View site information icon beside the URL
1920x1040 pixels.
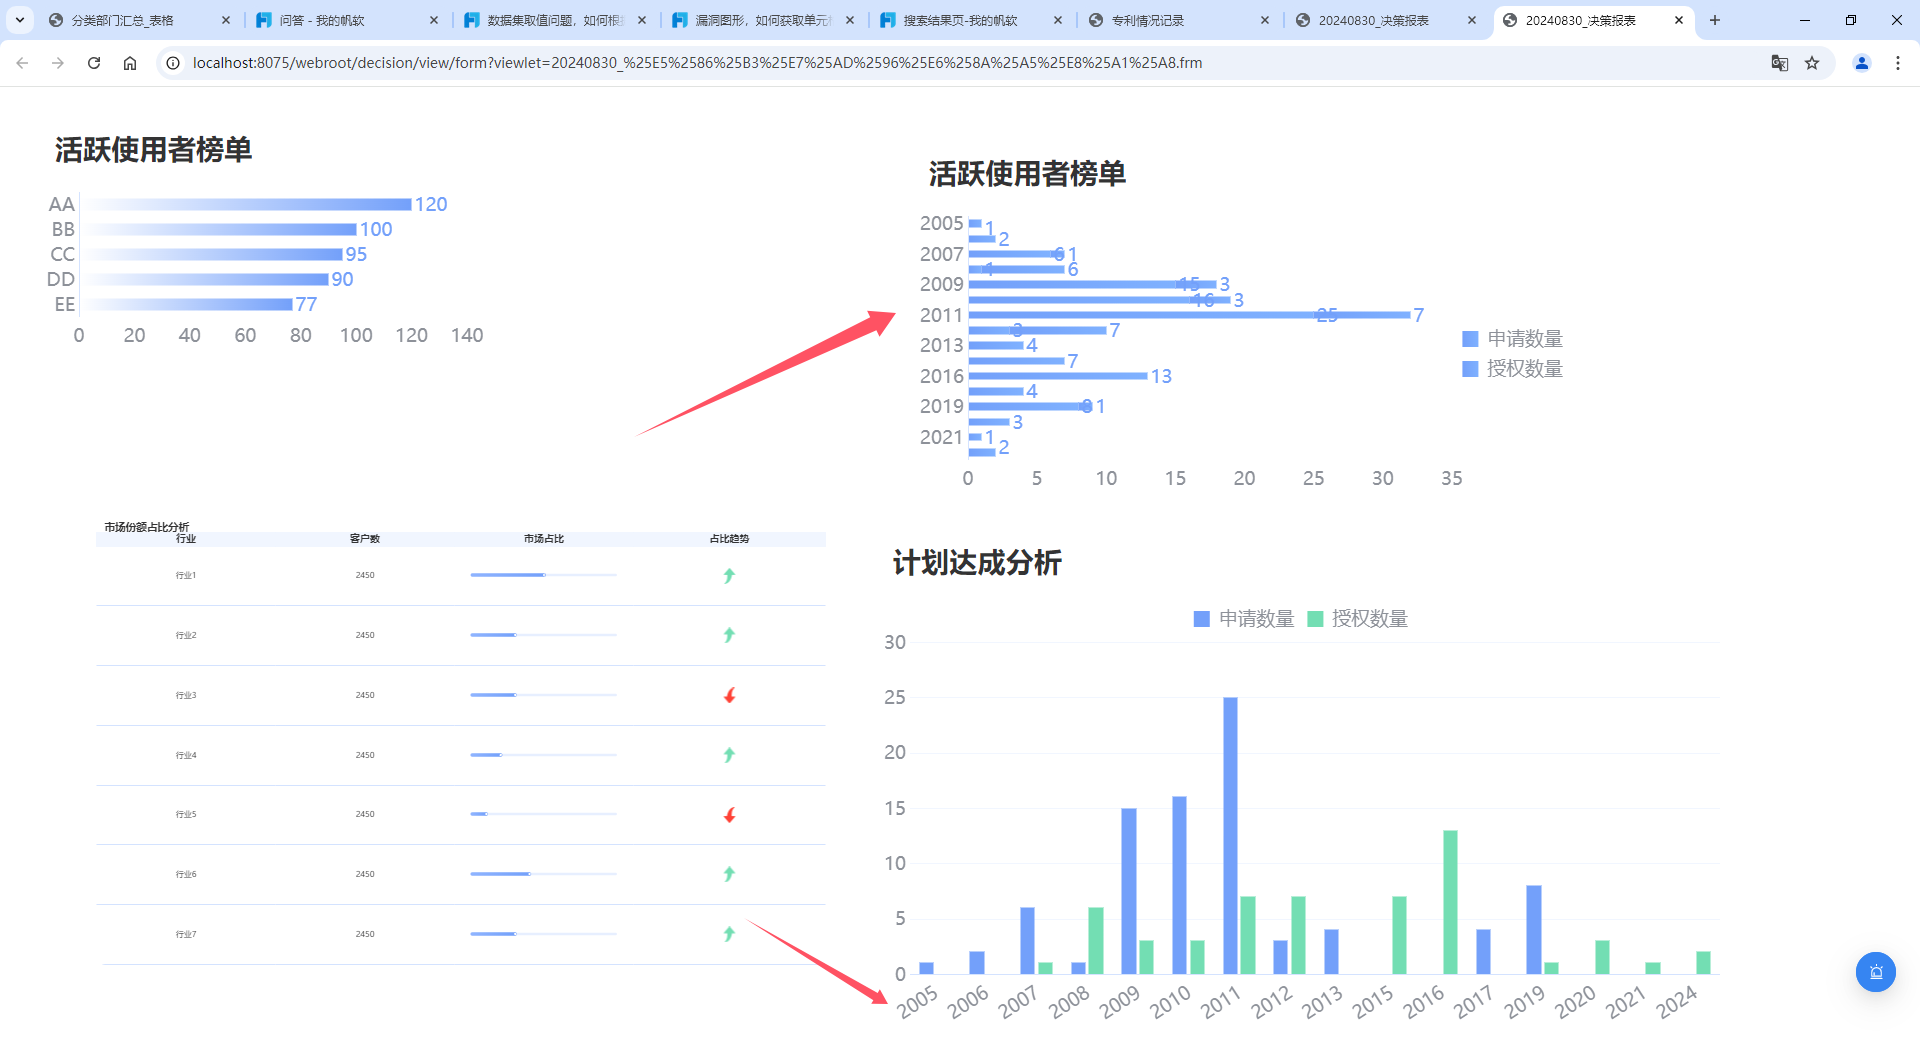[x=173, y=63]
